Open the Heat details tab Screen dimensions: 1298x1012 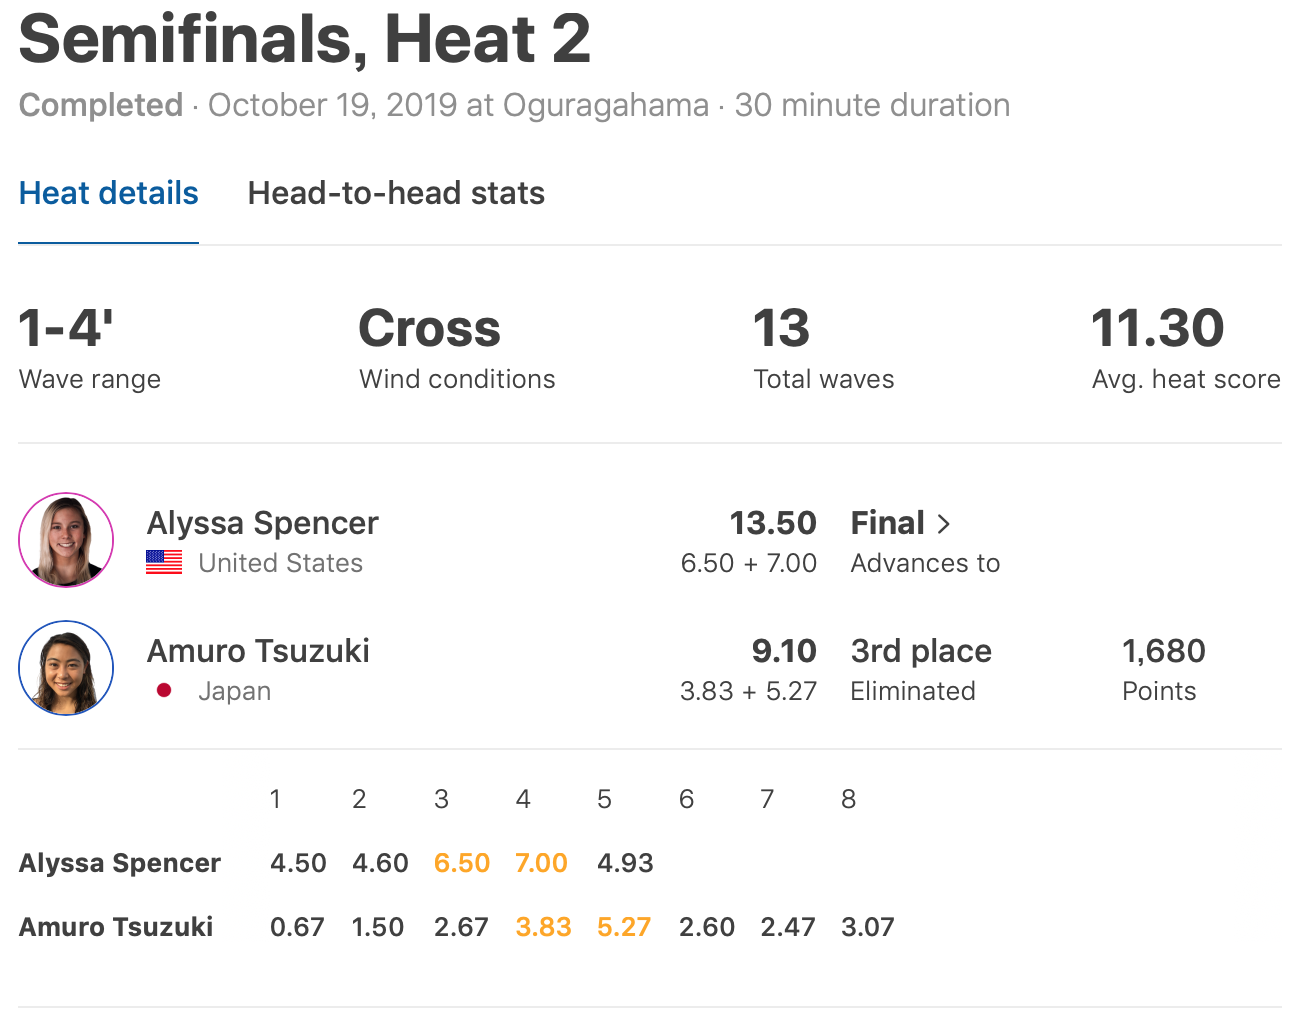tap(108, 193)
